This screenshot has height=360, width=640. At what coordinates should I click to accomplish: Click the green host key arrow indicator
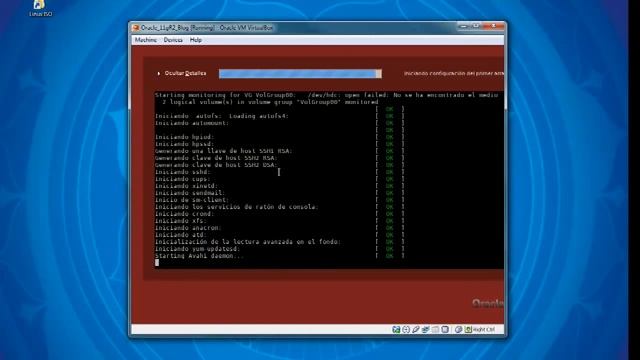click(469, 329)
